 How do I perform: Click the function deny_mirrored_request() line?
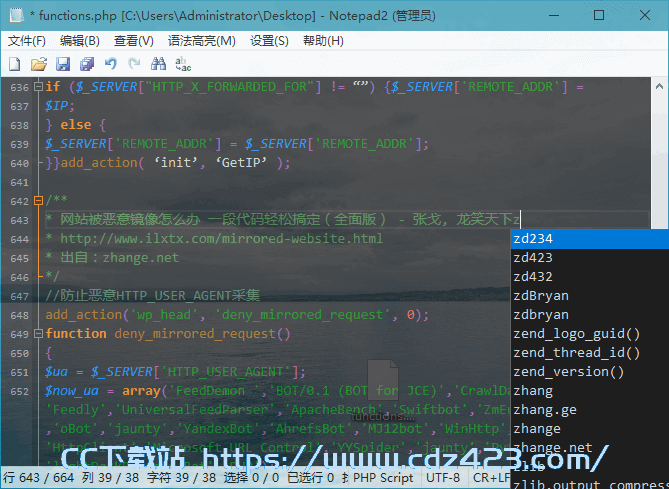[168, 334]
